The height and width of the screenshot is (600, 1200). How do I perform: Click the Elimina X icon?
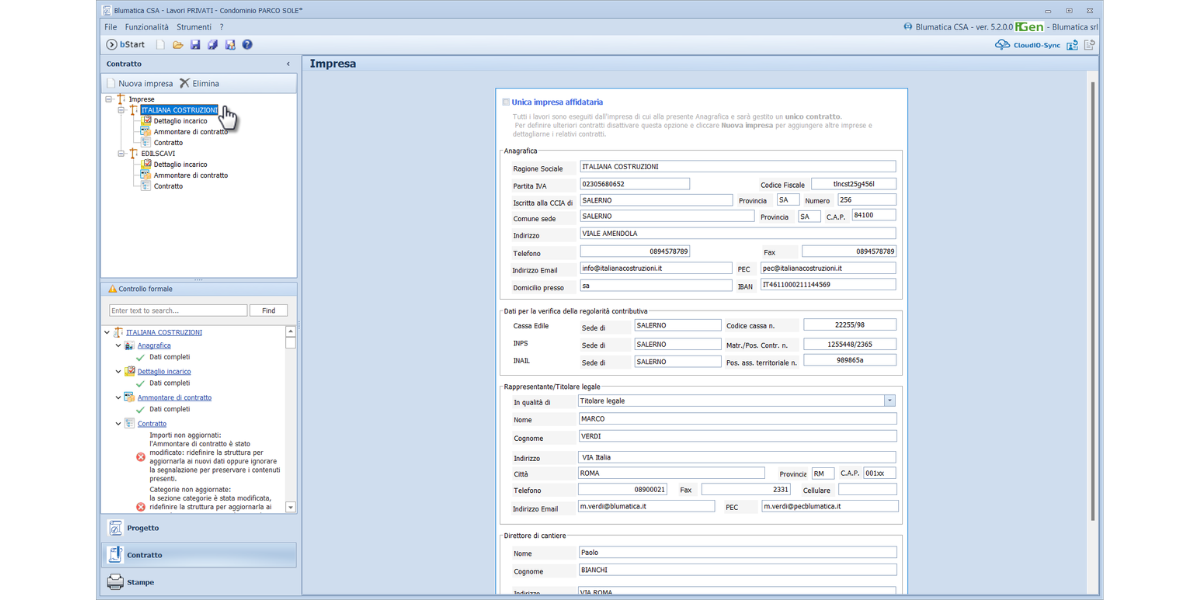click(184, 83)
